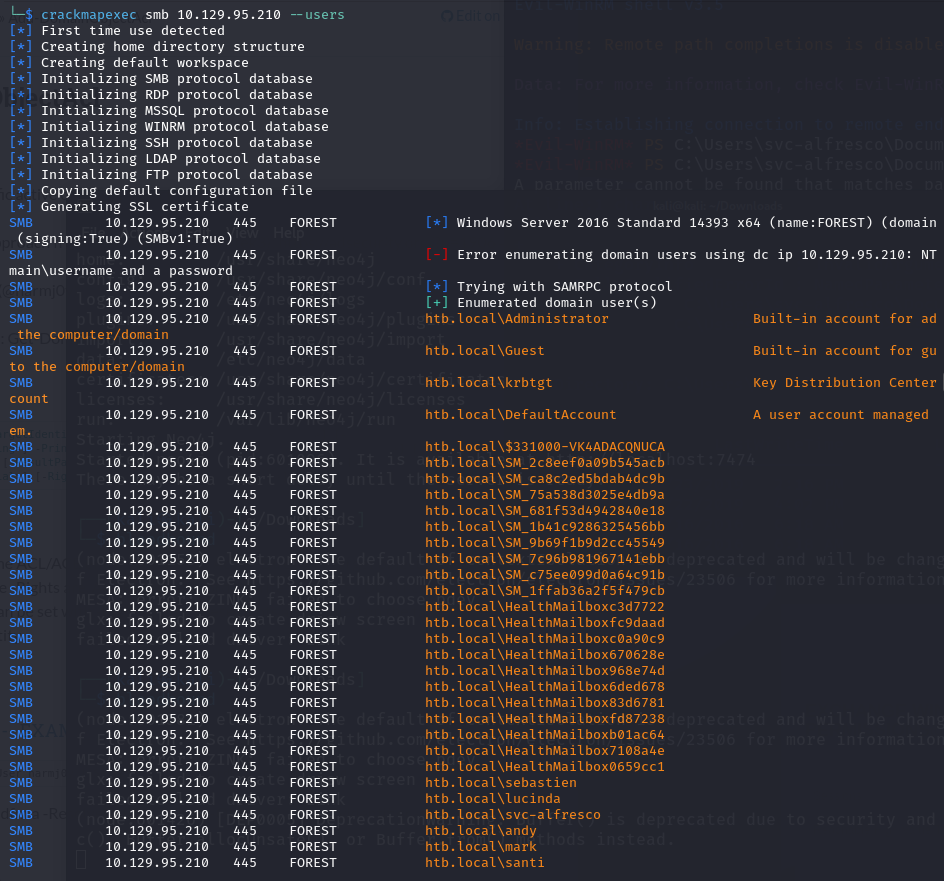944x881 pixels.
Task: Select htb.local\andy username
Action: [x=480, y=830]
